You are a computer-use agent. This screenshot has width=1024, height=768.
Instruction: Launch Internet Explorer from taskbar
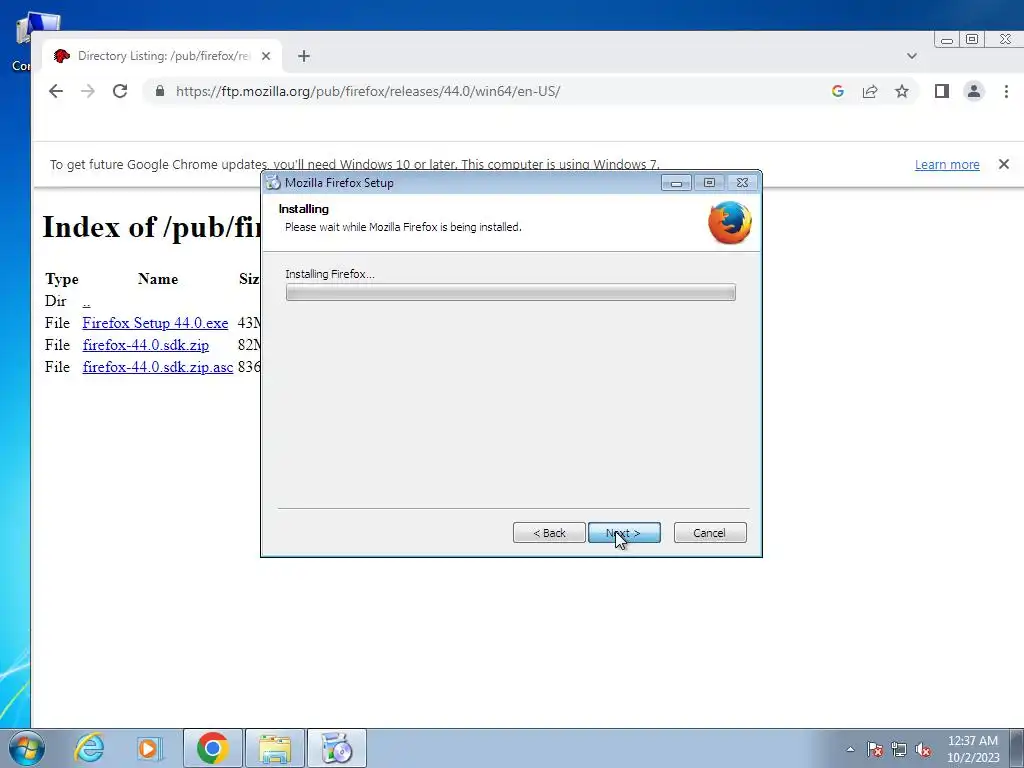coord(89,748)
